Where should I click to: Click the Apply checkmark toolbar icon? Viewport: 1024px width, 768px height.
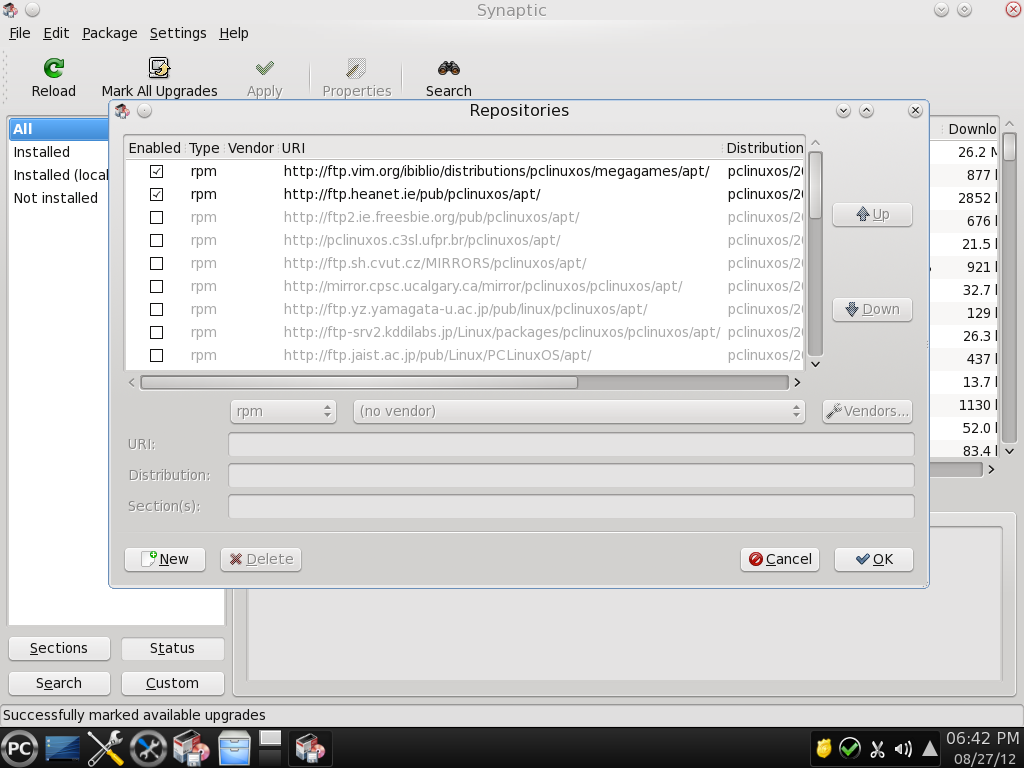[264, 68]
